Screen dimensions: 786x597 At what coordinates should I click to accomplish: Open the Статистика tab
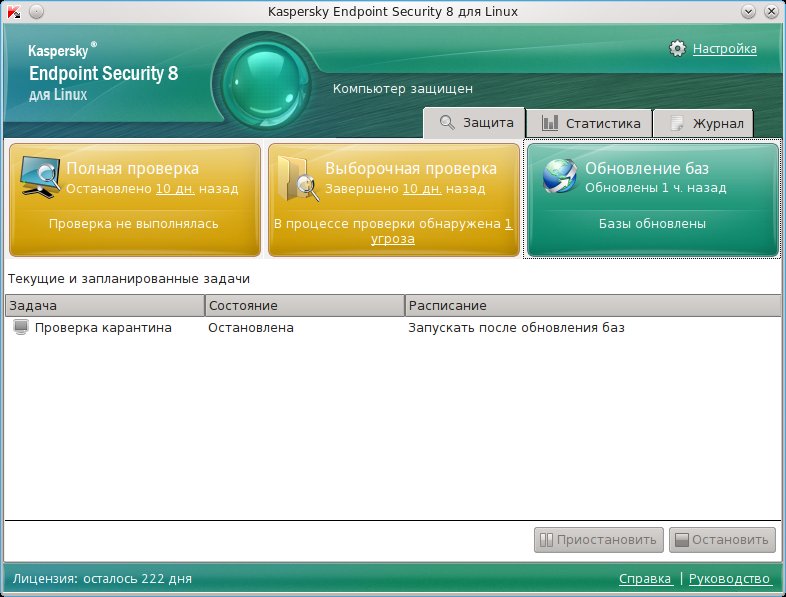tap(589, 123)
